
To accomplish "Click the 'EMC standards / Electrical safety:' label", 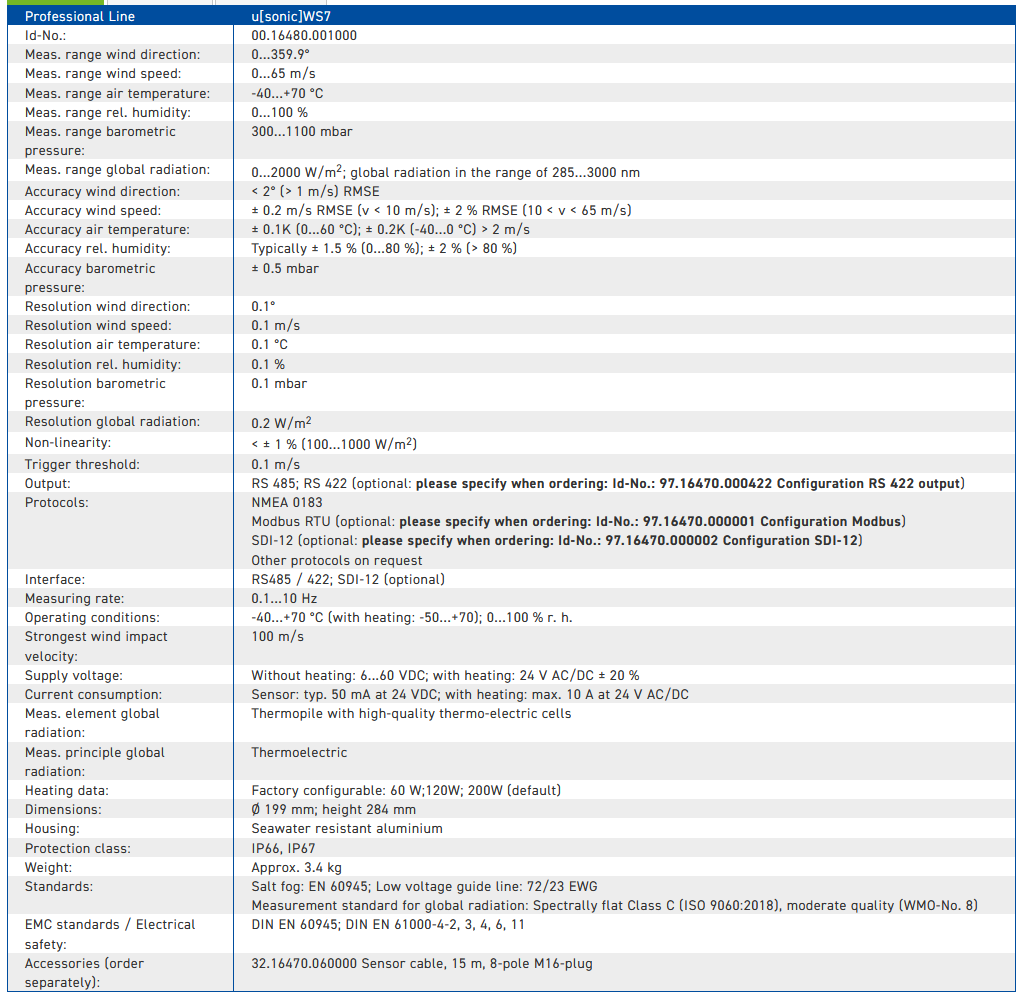I will 110,934.
